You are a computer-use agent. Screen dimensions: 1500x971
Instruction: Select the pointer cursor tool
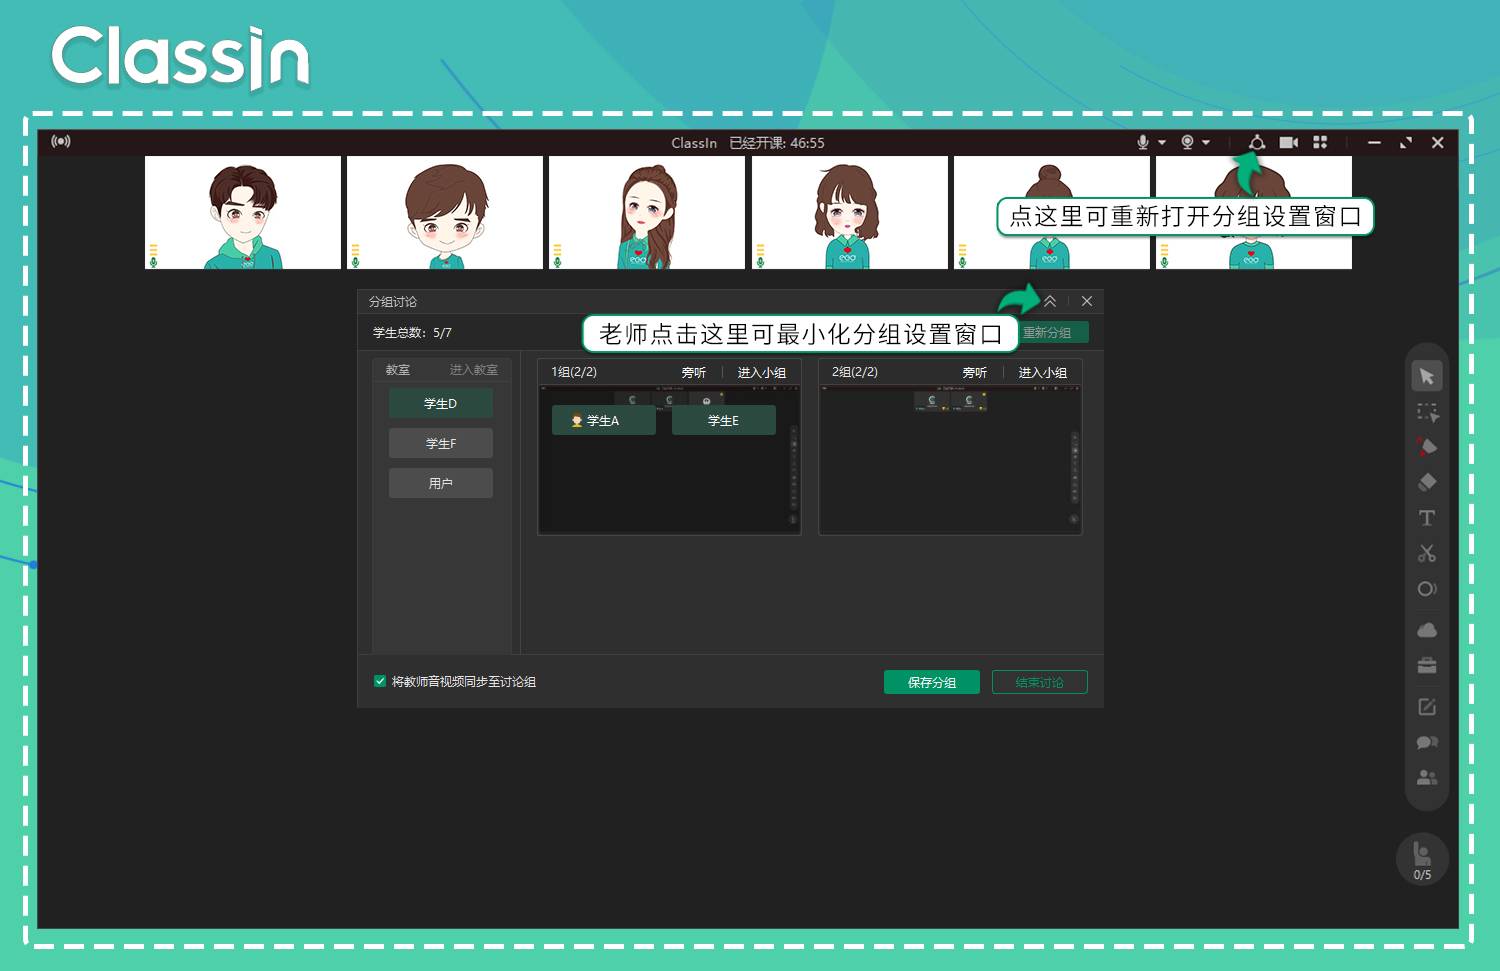[1427, 376]
